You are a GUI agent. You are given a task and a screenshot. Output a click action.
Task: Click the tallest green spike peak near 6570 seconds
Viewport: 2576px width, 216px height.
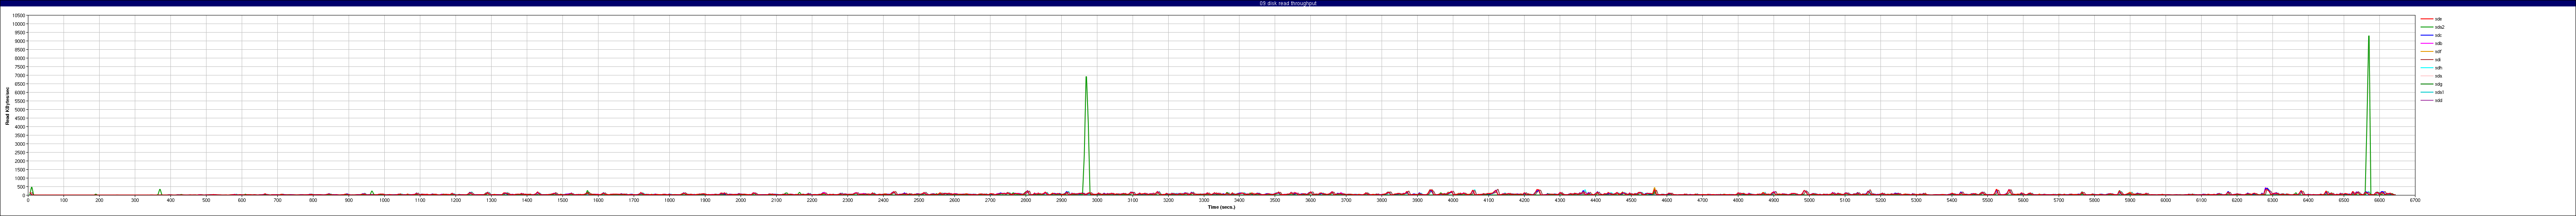pyautogui.click(x=2368, y=37)
